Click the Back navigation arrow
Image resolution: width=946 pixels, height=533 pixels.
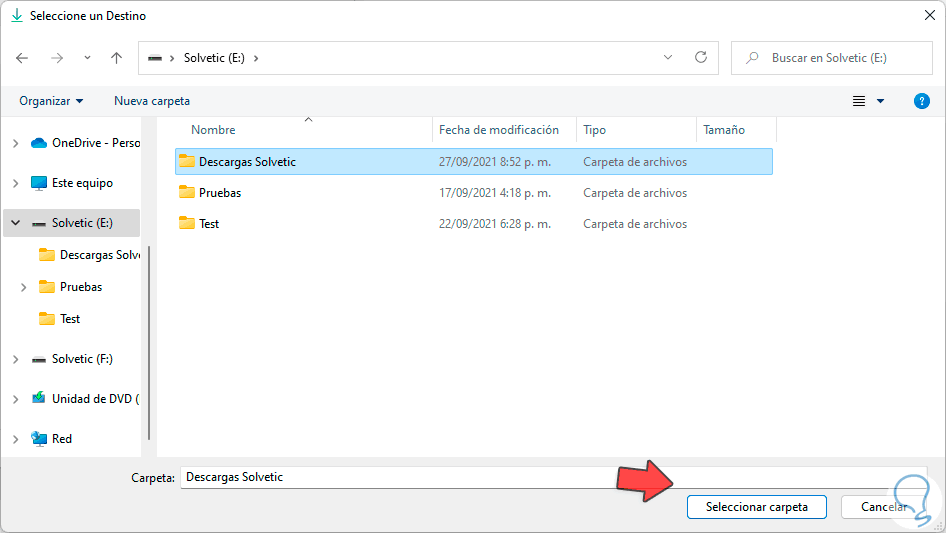(x=23, y=58)
